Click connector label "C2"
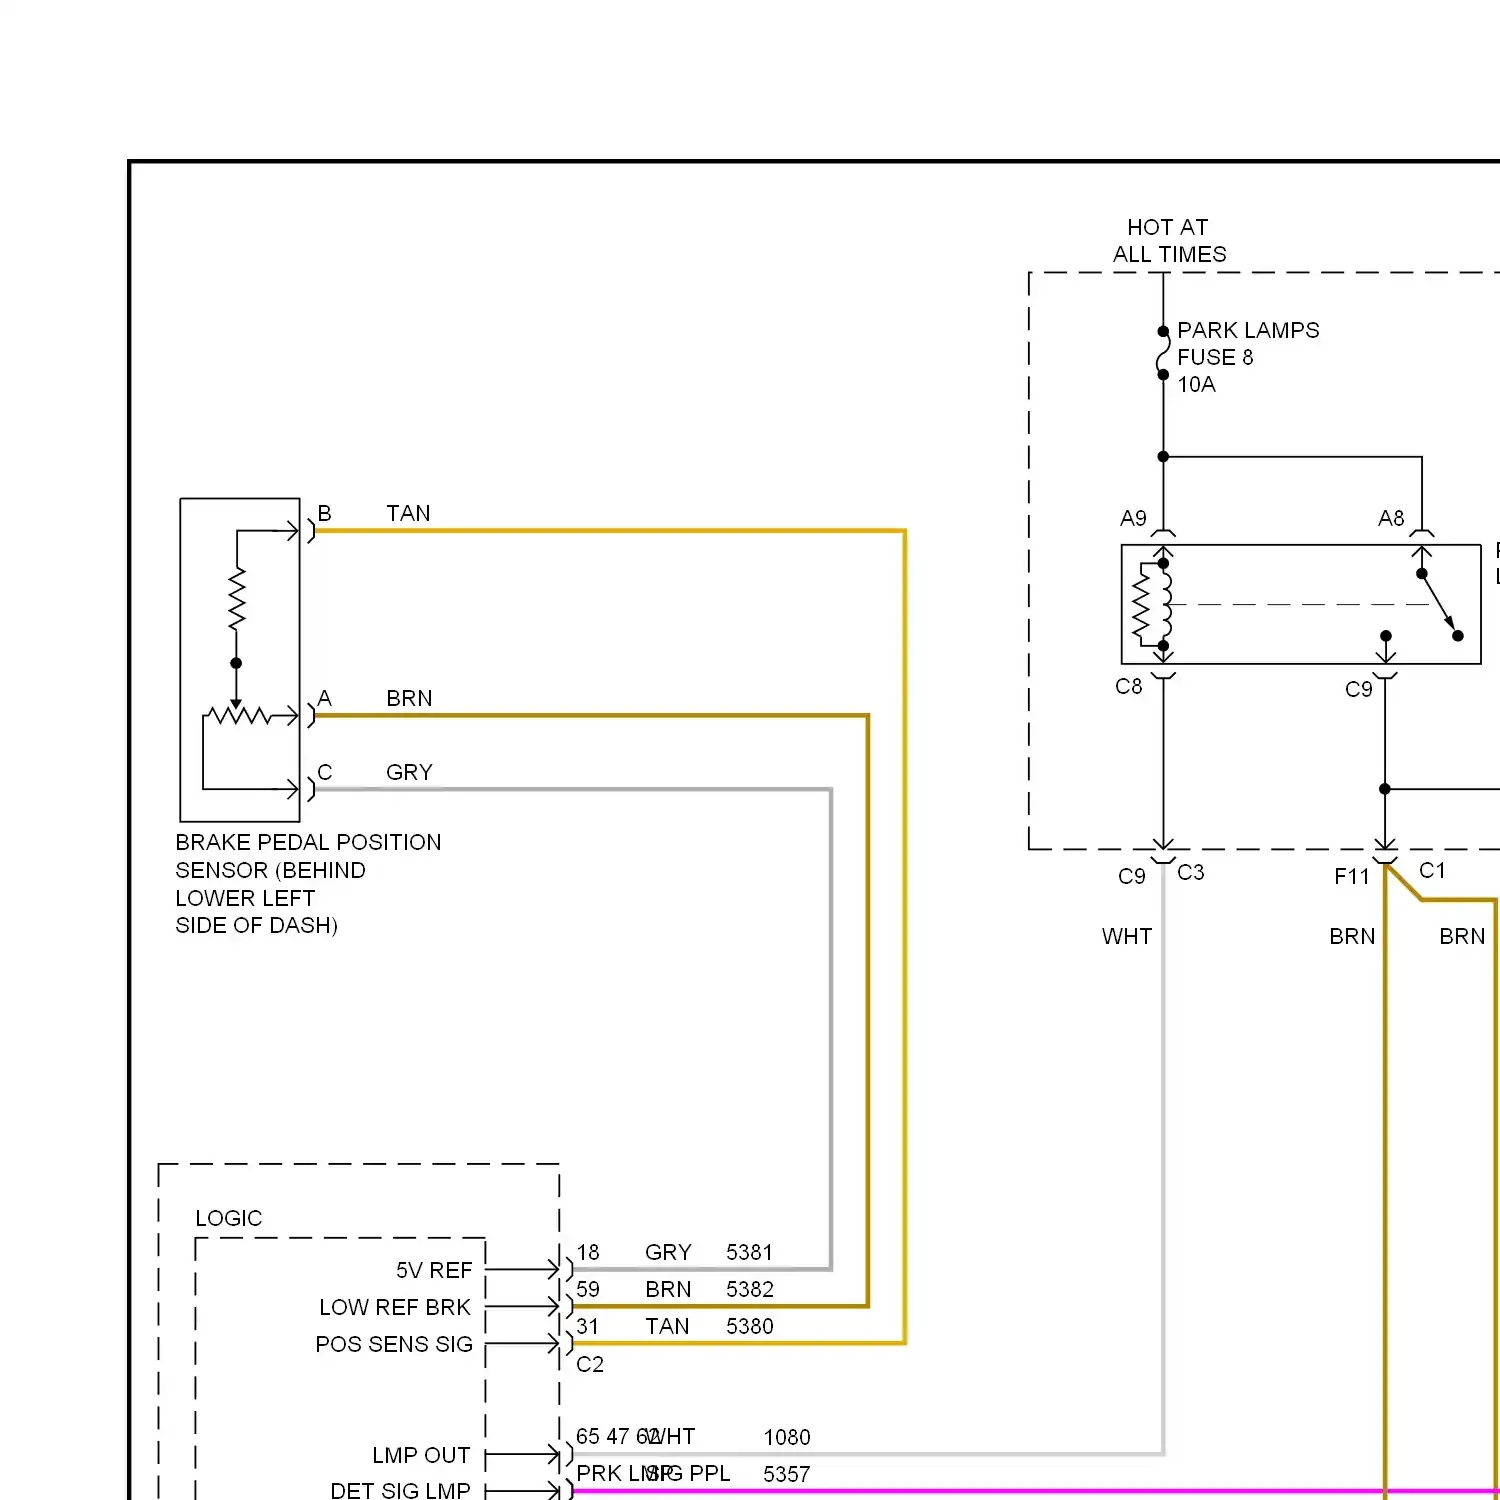 coord(590,1364)
